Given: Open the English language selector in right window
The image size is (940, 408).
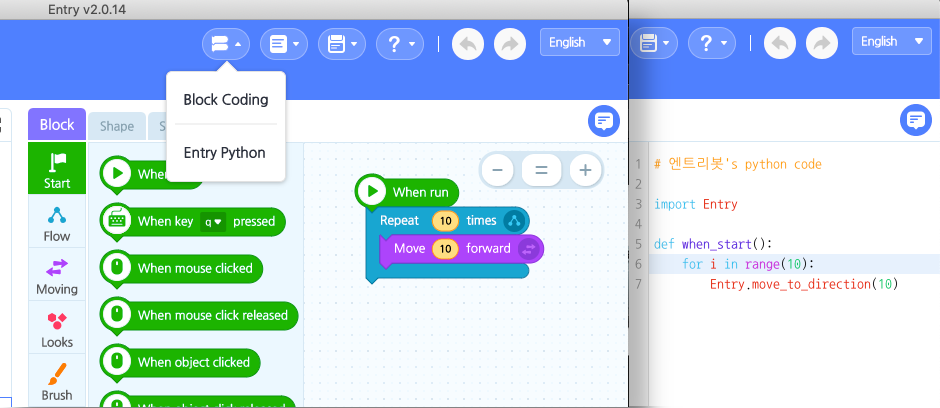Looking at the screenshot, I should pos(892,41).
